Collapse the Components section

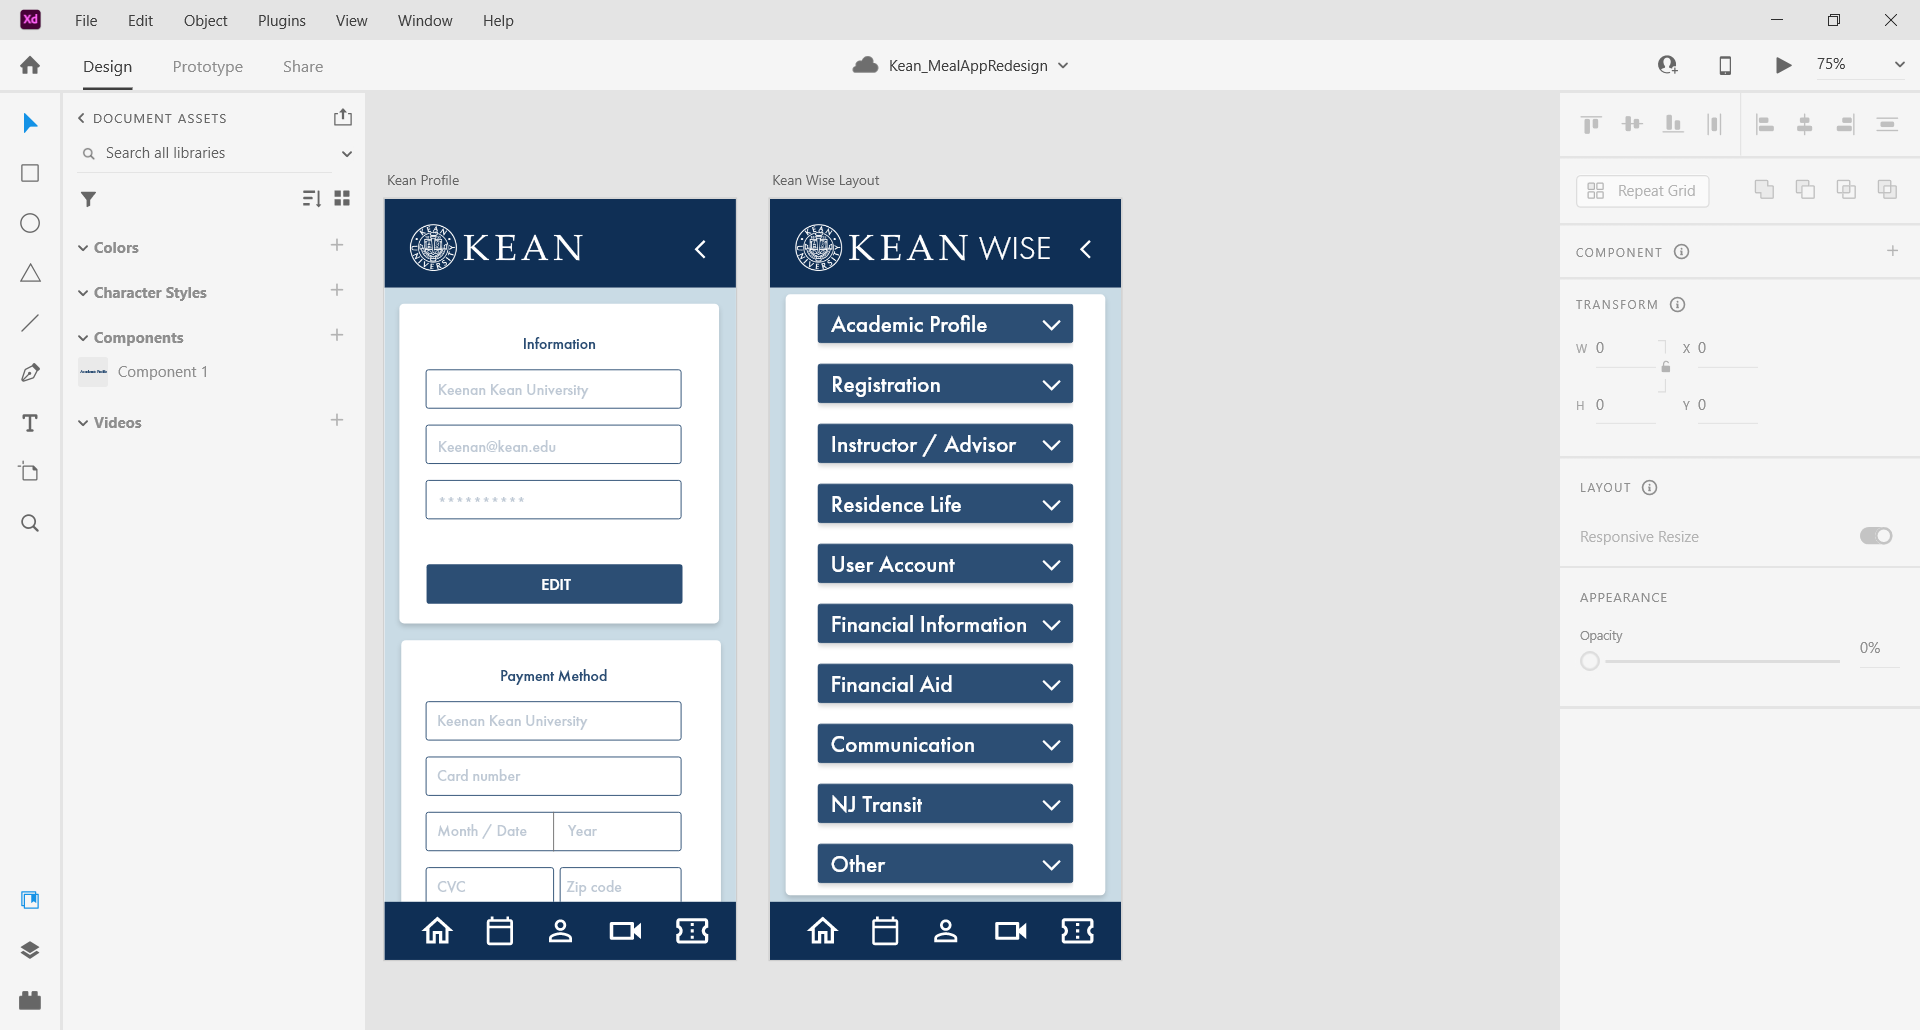click(83, 338)
